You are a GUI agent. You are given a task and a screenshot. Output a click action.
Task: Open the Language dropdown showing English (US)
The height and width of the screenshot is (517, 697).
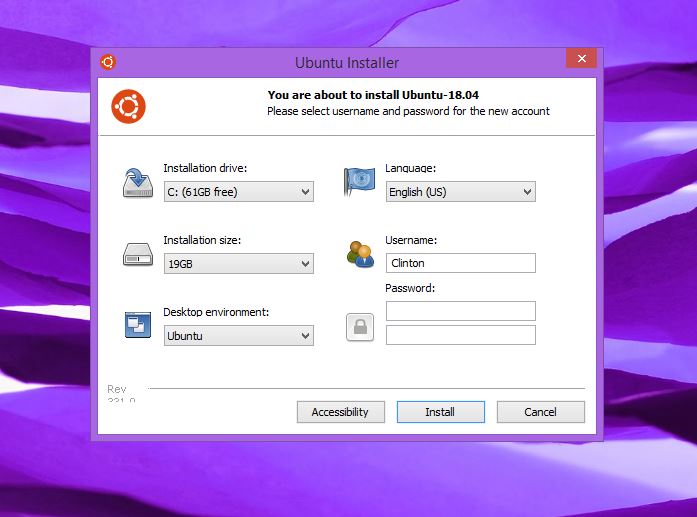[x=461, y=192]
